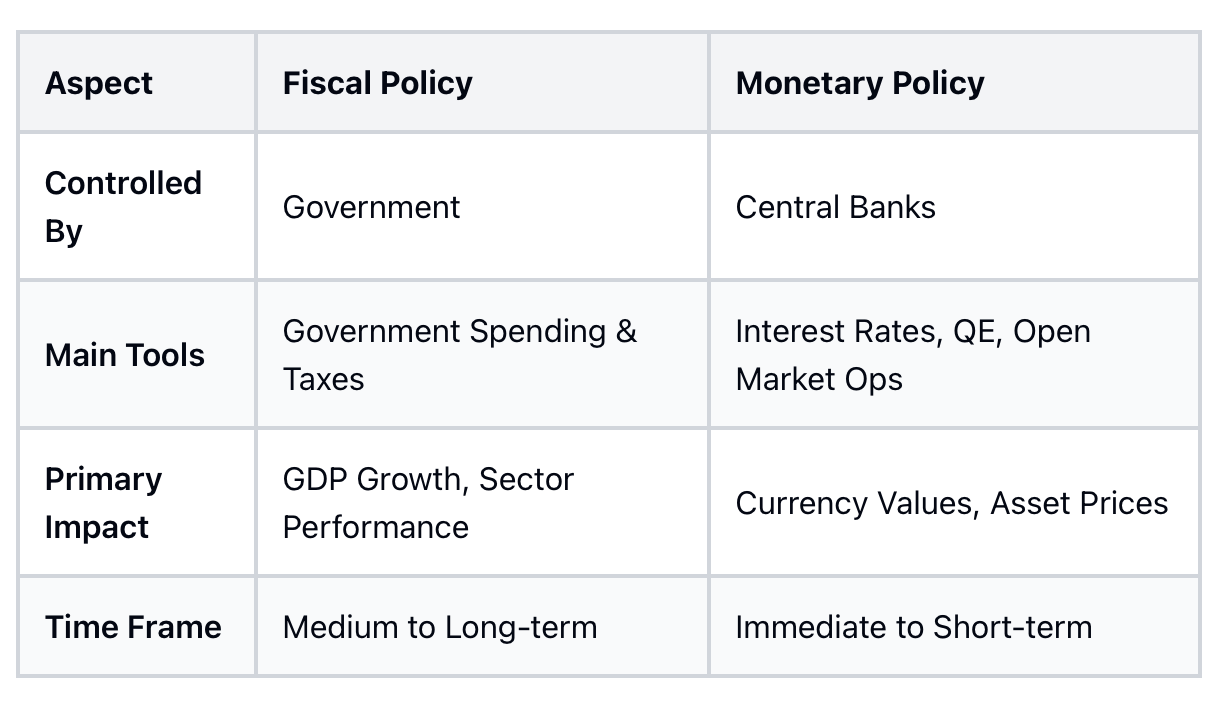Image resolution: width=1219 pixels, height=709 pixels.
Task: Click the Main Tools row label
Action: click(137, 354)
